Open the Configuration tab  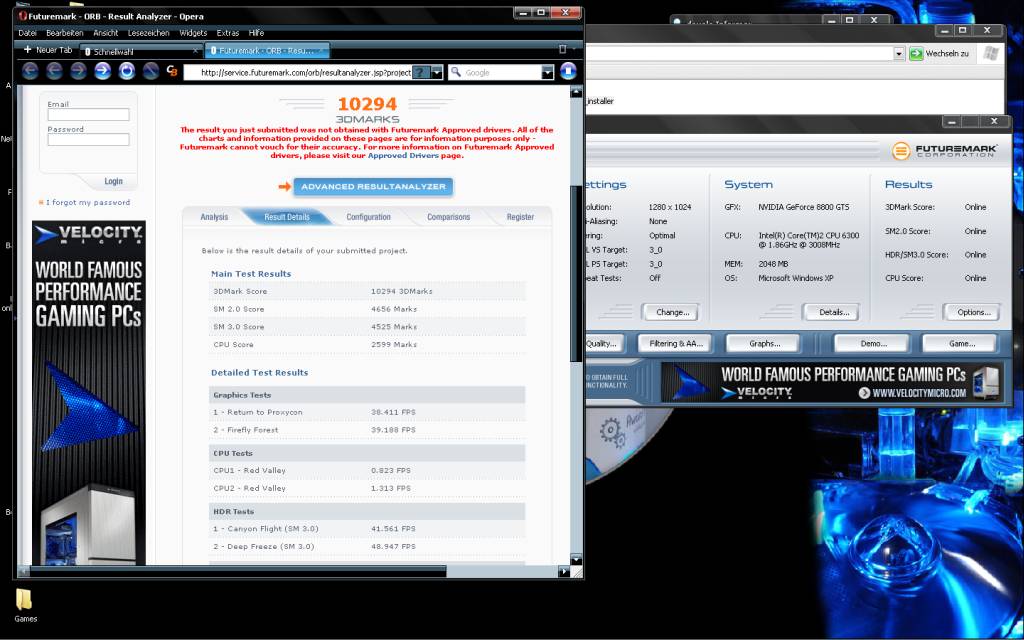[368, 217]
